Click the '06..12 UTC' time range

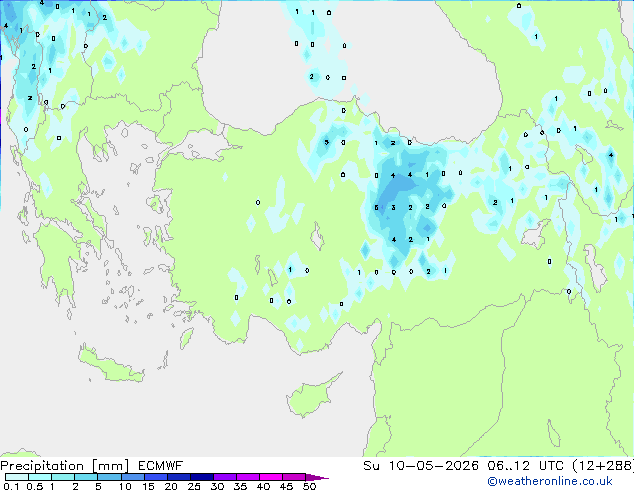coord(525,466)
